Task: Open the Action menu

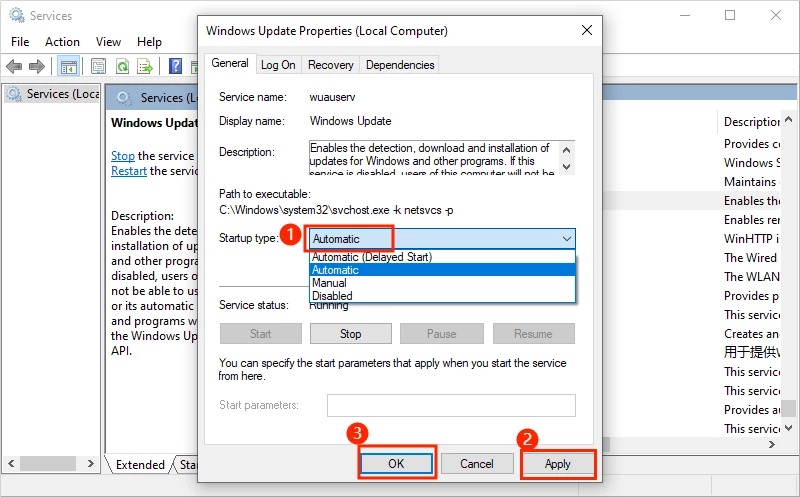Action: pos(62,42)
